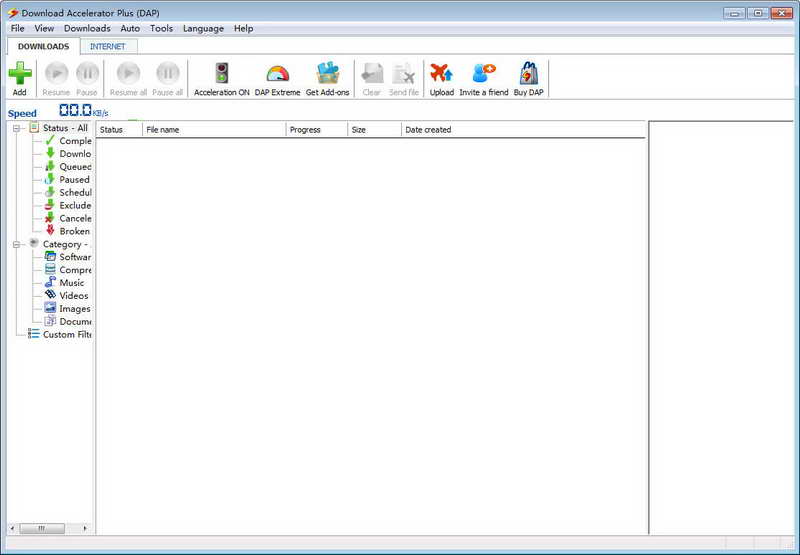This screenshot has height=555, width=800.
Task: Select the Paused status filter
Action: (x=67, y=180)
